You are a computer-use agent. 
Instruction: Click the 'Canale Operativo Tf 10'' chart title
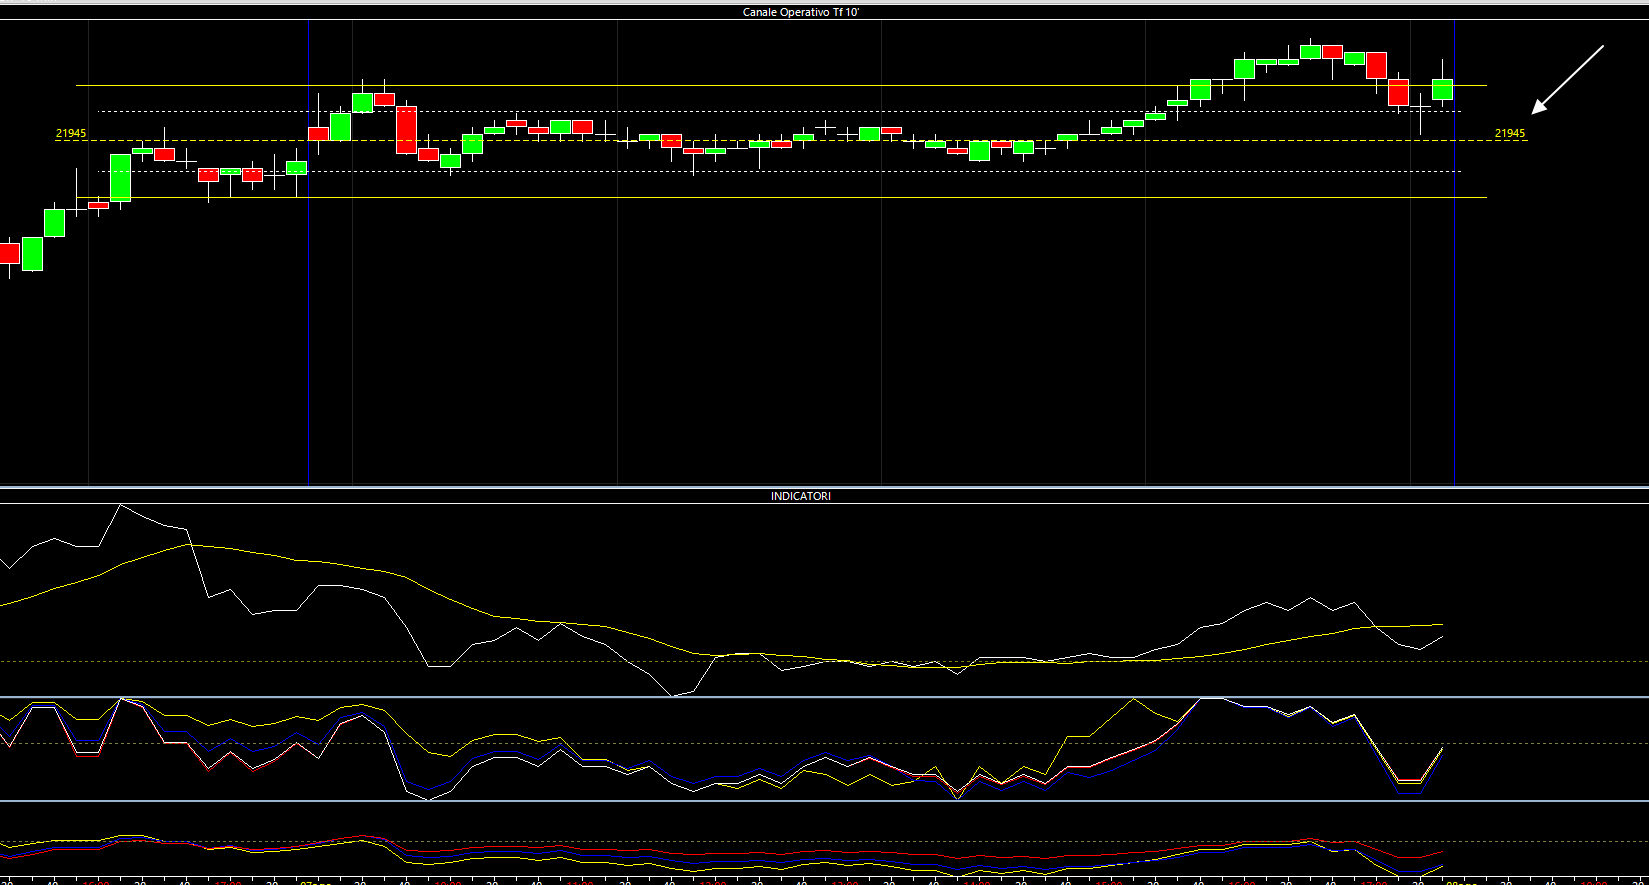(x=800, y=12)
